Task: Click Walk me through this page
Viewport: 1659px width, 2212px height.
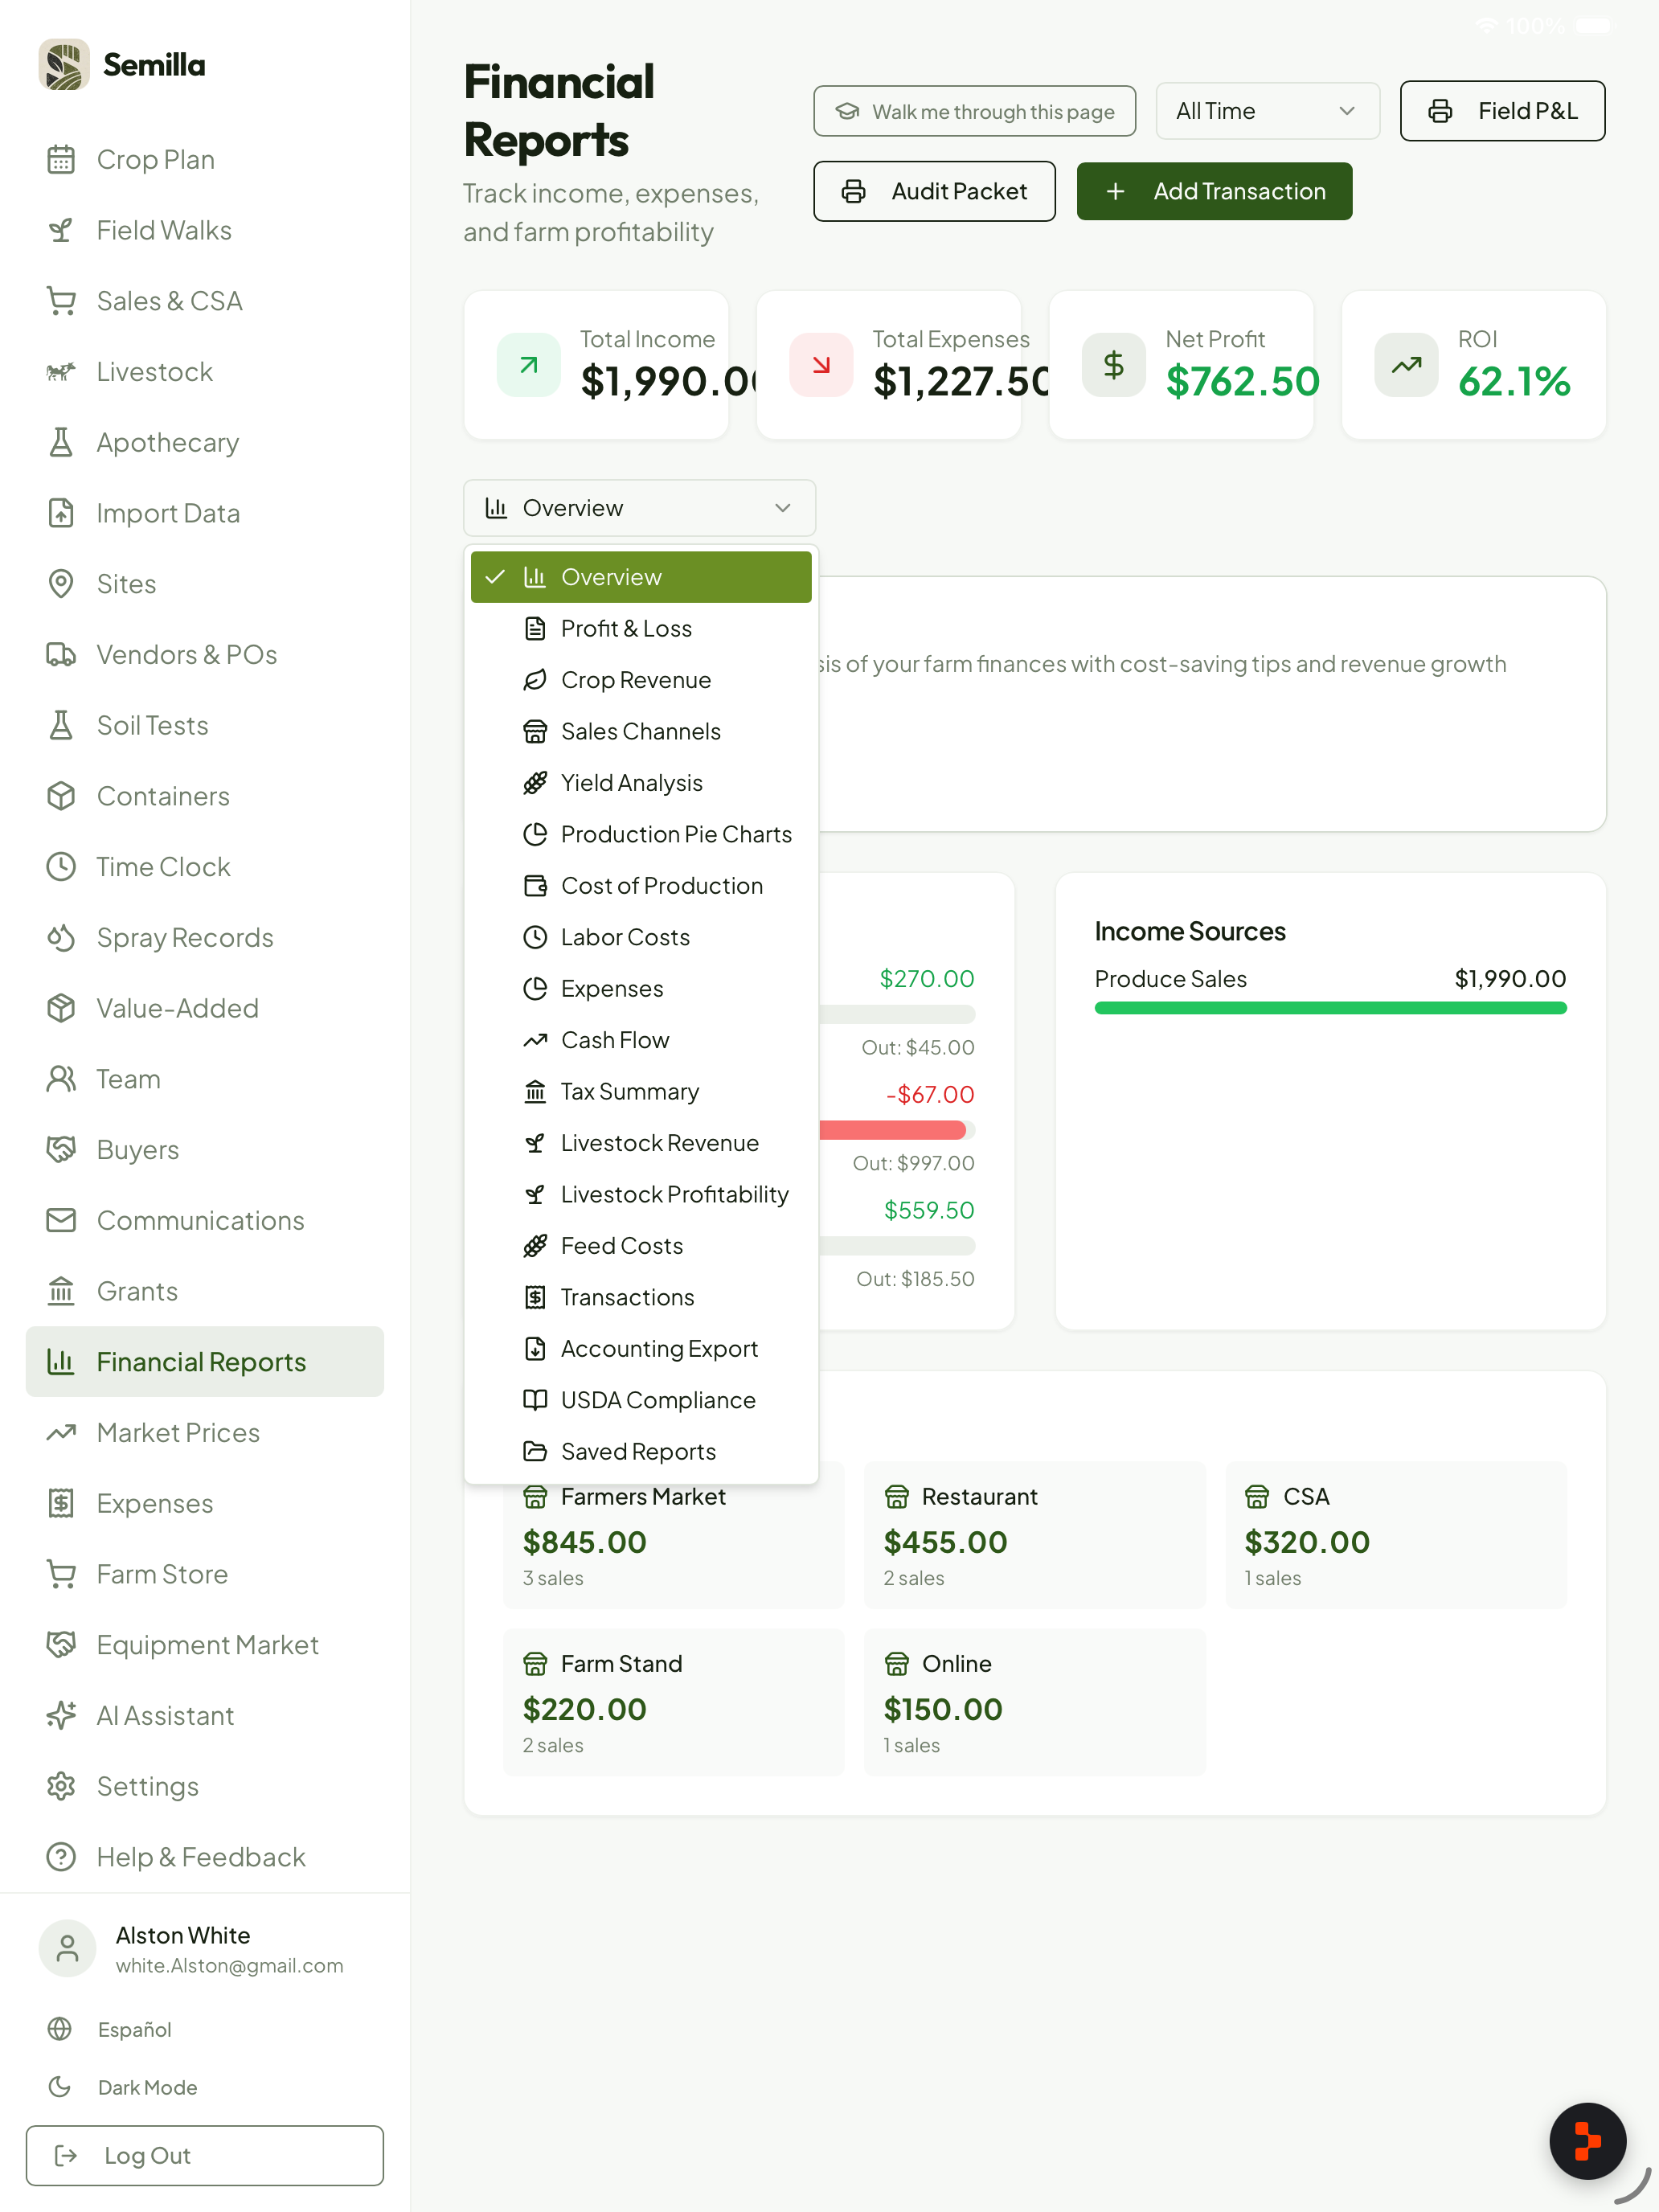Action: tap(974, 111)
